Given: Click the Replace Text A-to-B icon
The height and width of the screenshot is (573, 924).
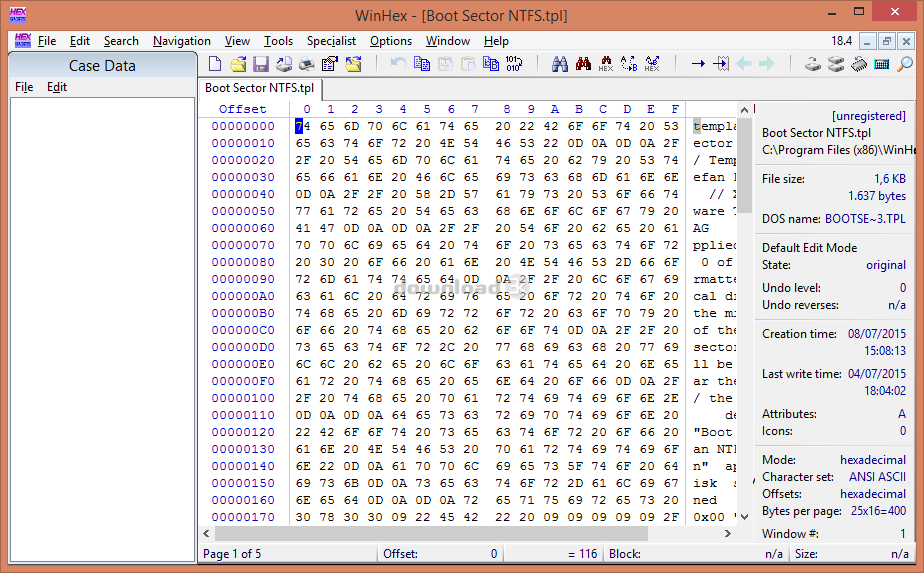Looking at the screenshot, I should coord(629,64).
